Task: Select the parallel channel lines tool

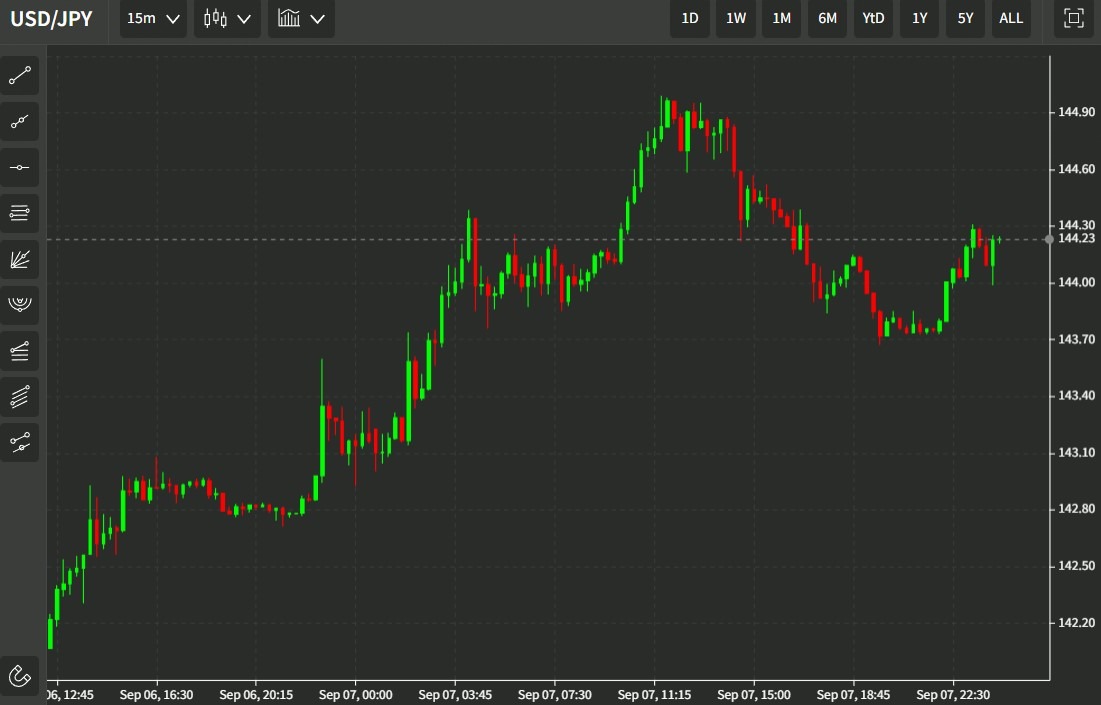Action: click(20, 397)
